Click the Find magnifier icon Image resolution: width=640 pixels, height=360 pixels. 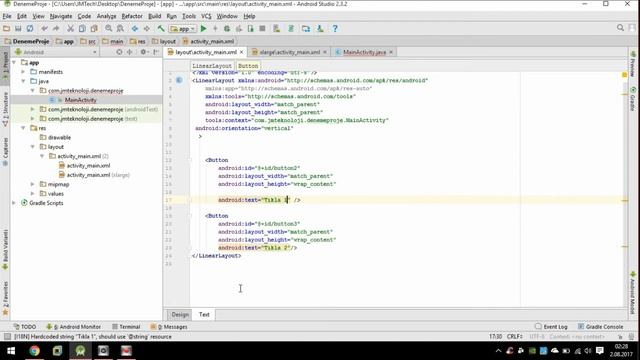pos(109,29)
